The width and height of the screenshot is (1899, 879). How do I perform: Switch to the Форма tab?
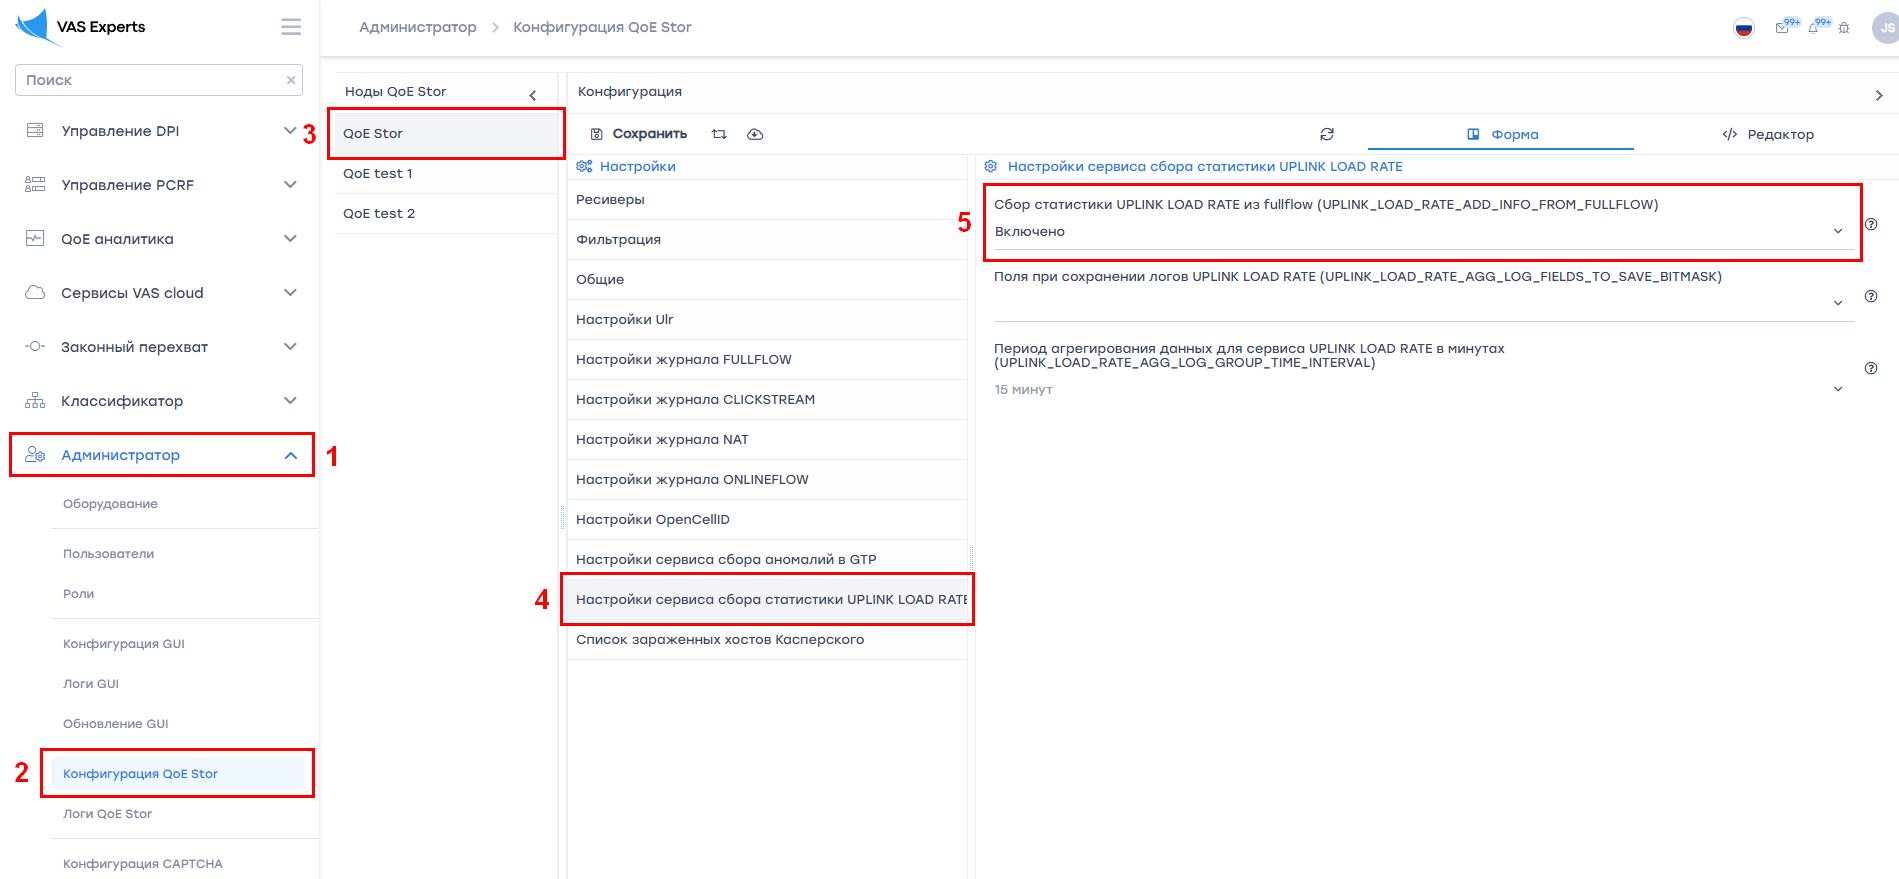tap(1502, 134)
